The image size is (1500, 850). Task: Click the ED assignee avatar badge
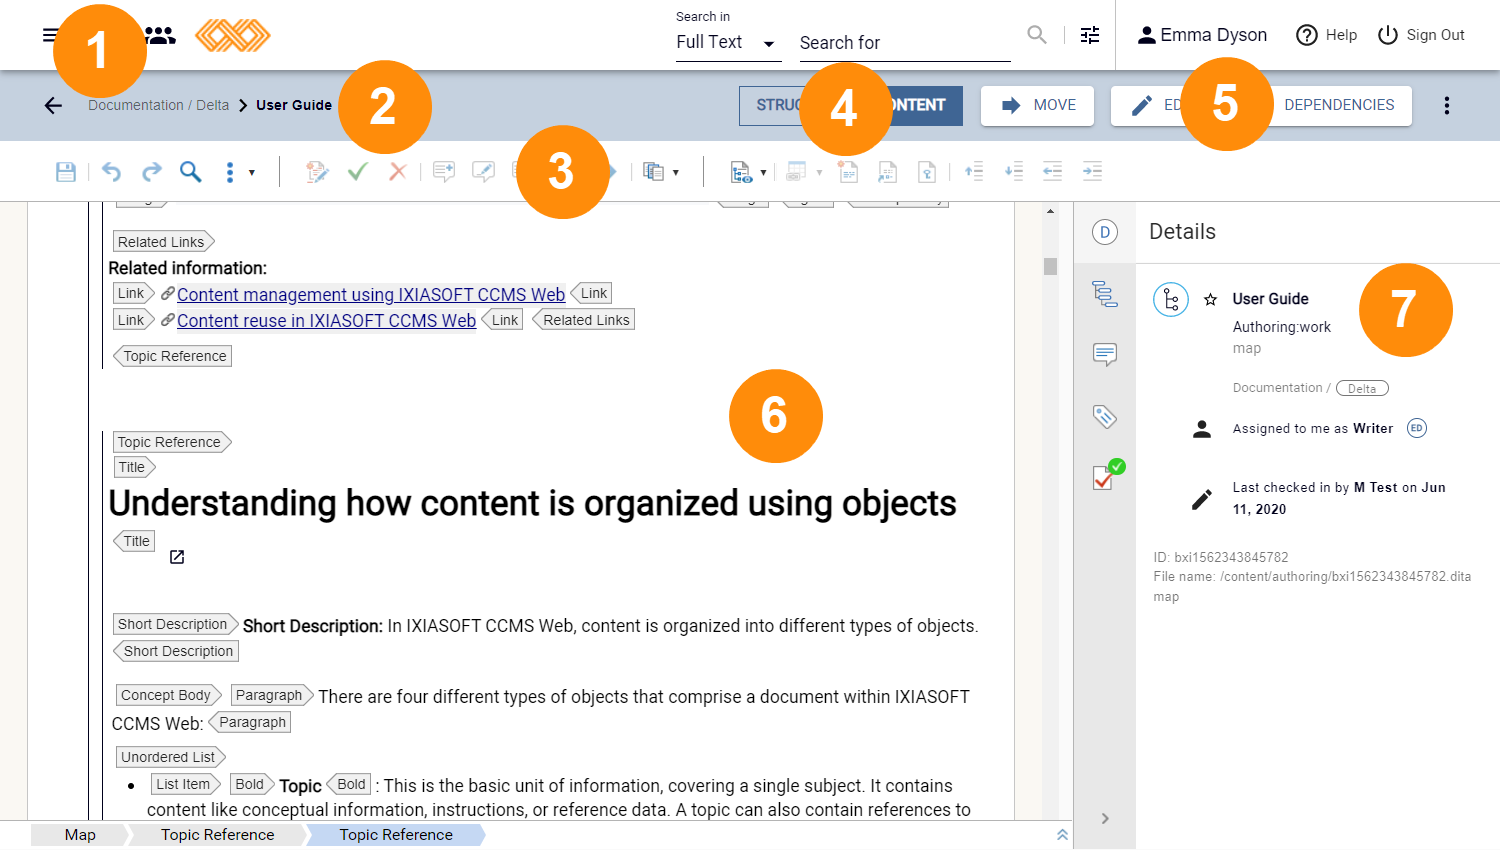[x=1416, y=428]
